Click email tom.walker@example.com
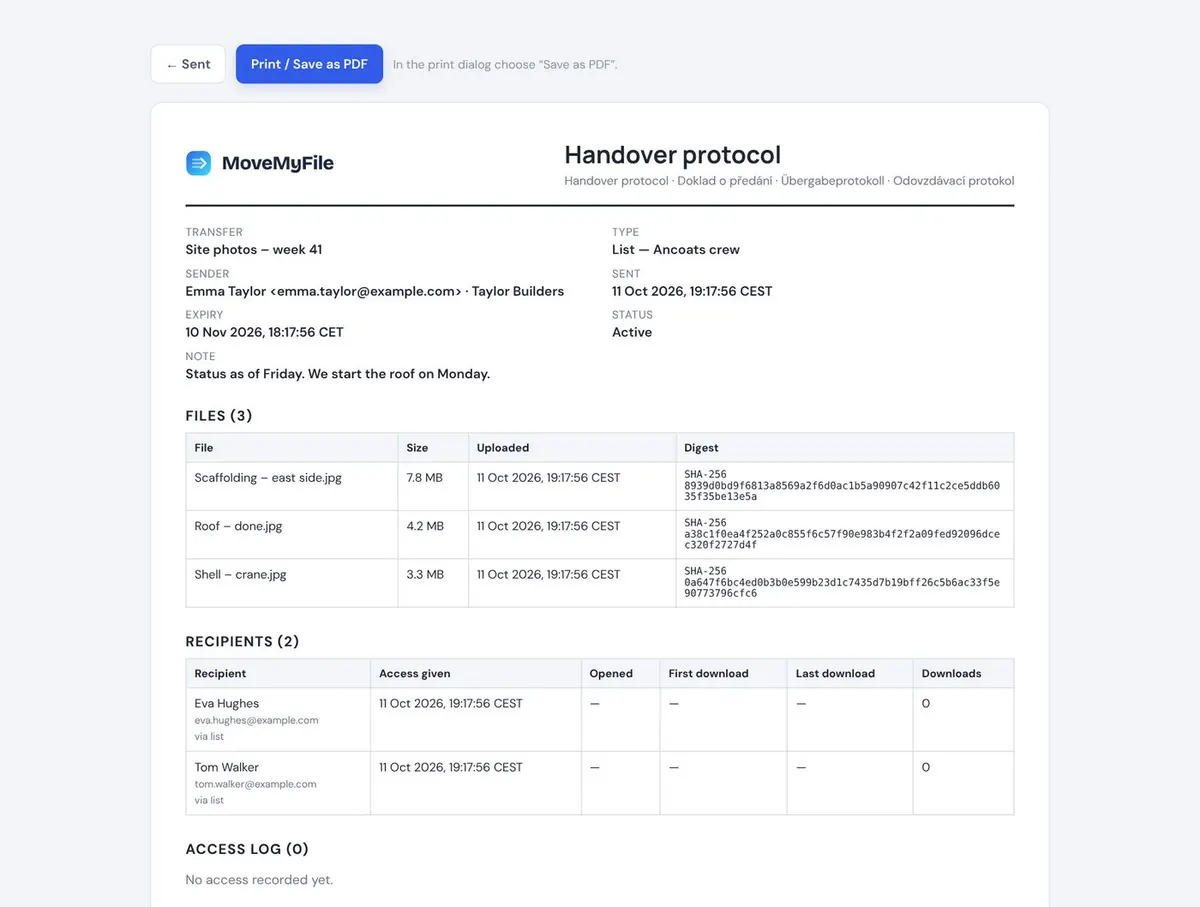1200x907 pixels. [x=256, y=784]
